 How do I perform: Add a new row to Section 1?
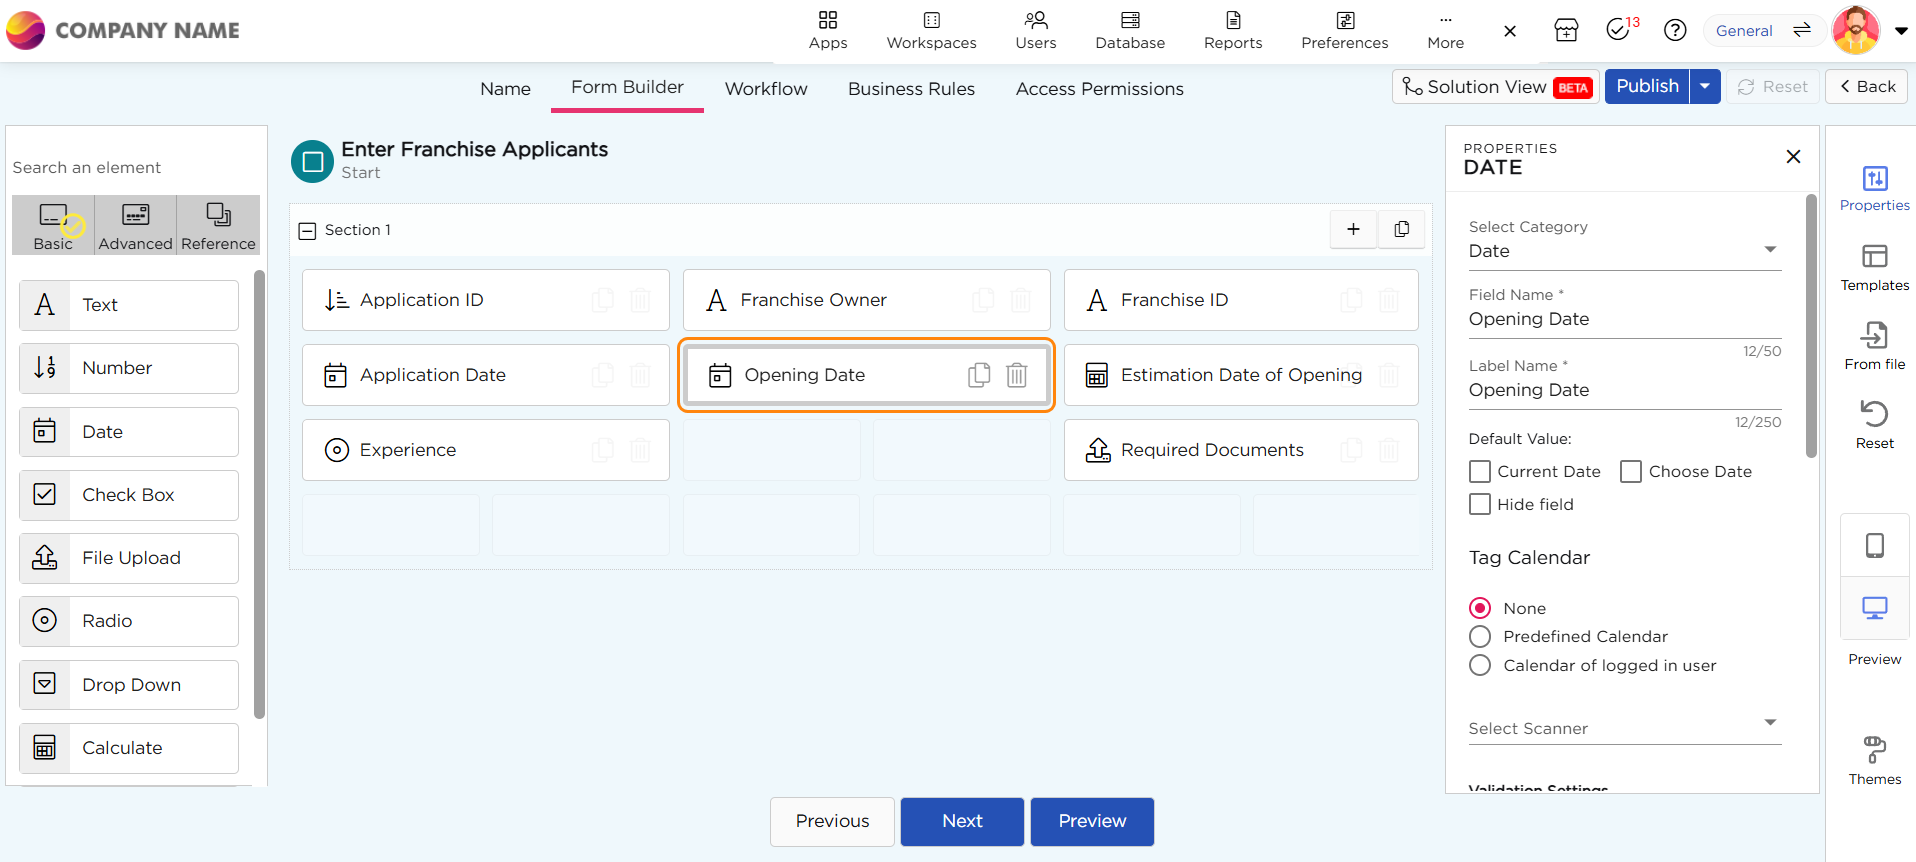click(x=1353, y=229)
